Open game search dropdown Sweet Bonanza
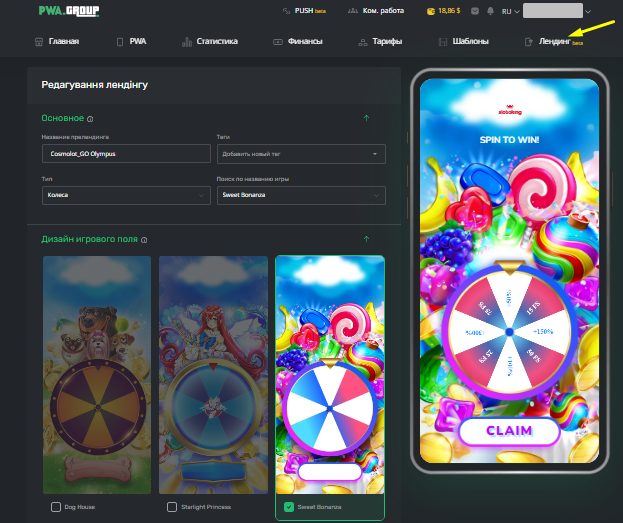Screen dimensions: 623x523 (301, 195)
